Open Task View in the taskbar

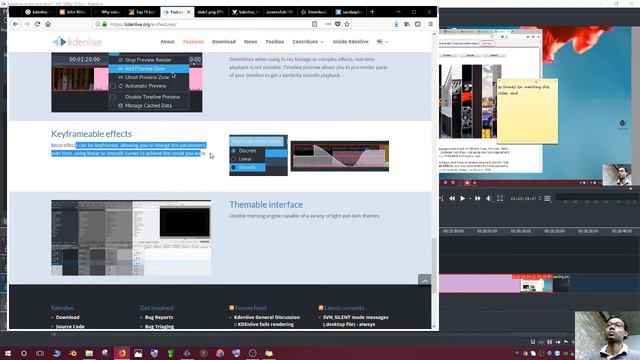coord(40,353)
